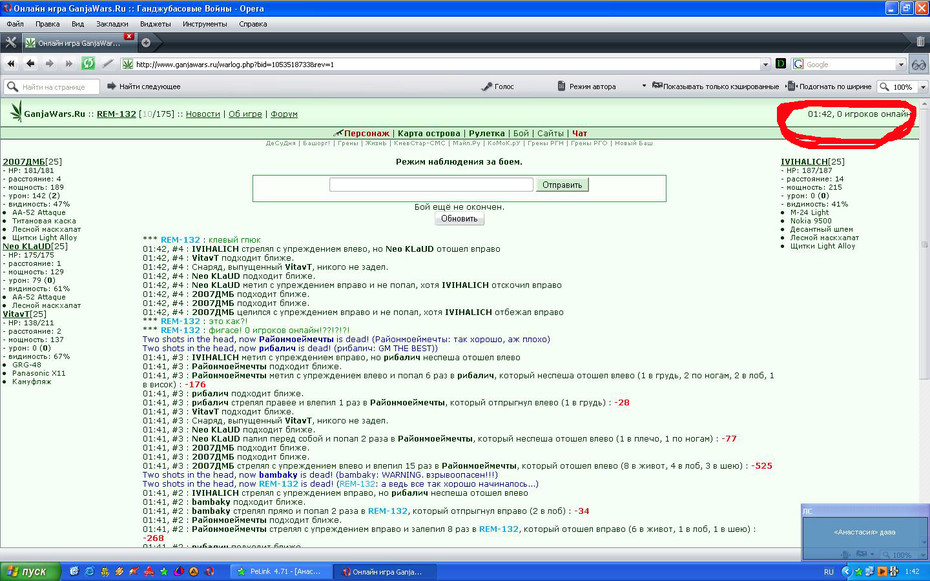Click M-24 Light item link

coord(809,212)
